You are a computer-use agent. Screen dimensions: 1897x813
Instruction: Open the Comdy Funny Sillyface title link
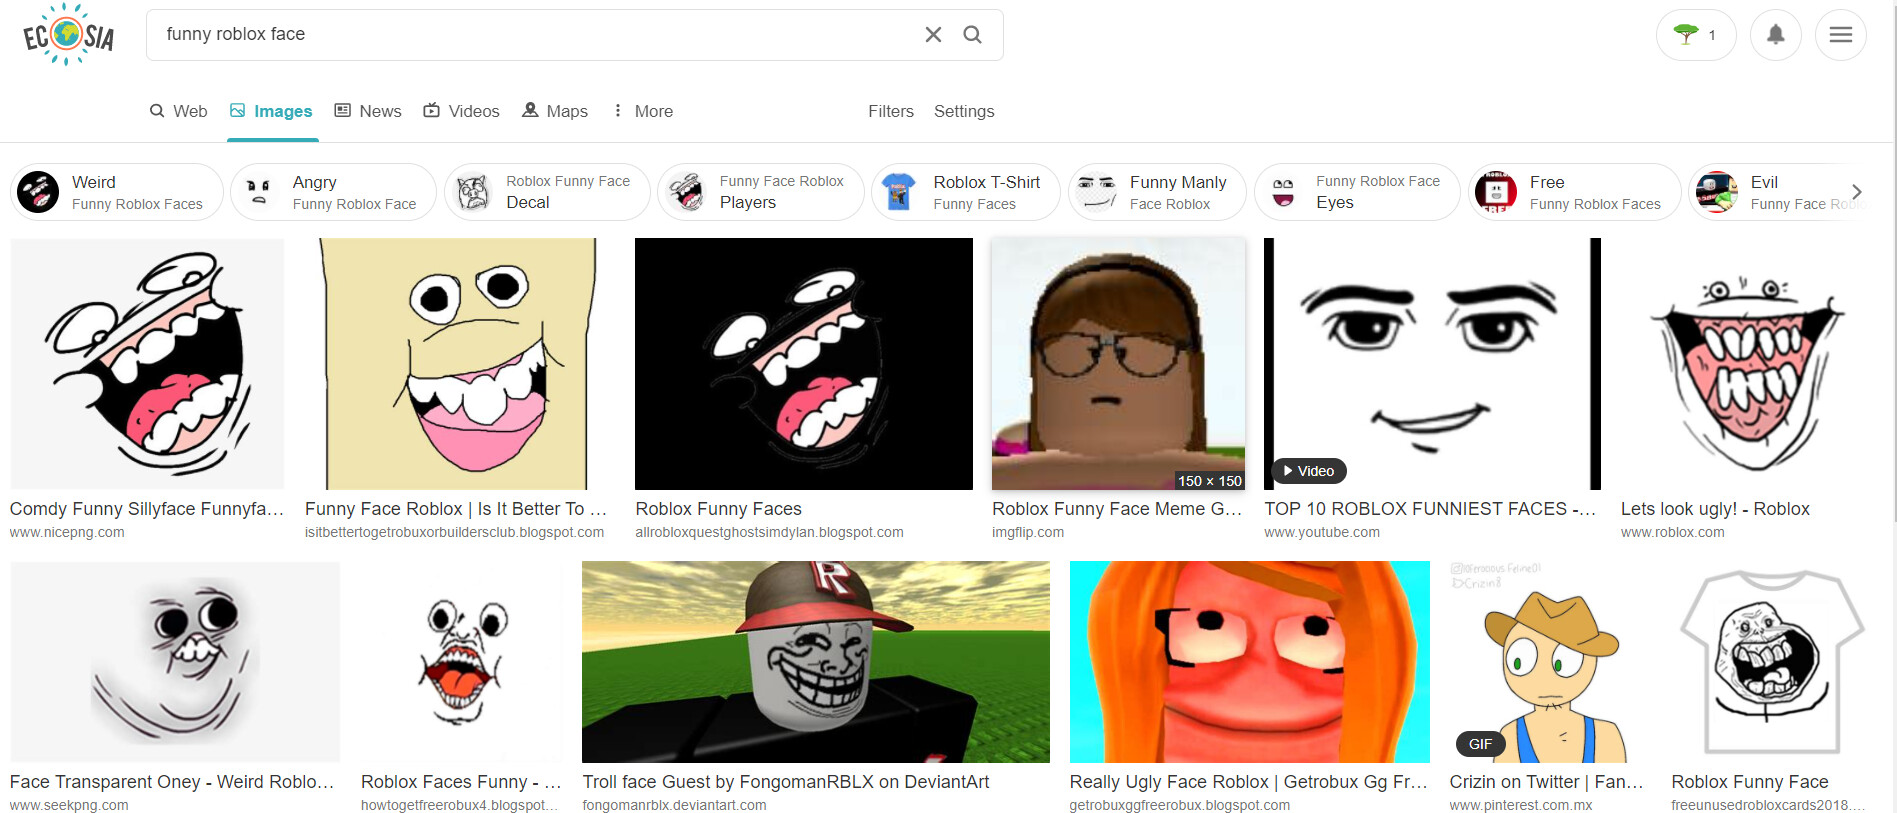tap(147, 509)
